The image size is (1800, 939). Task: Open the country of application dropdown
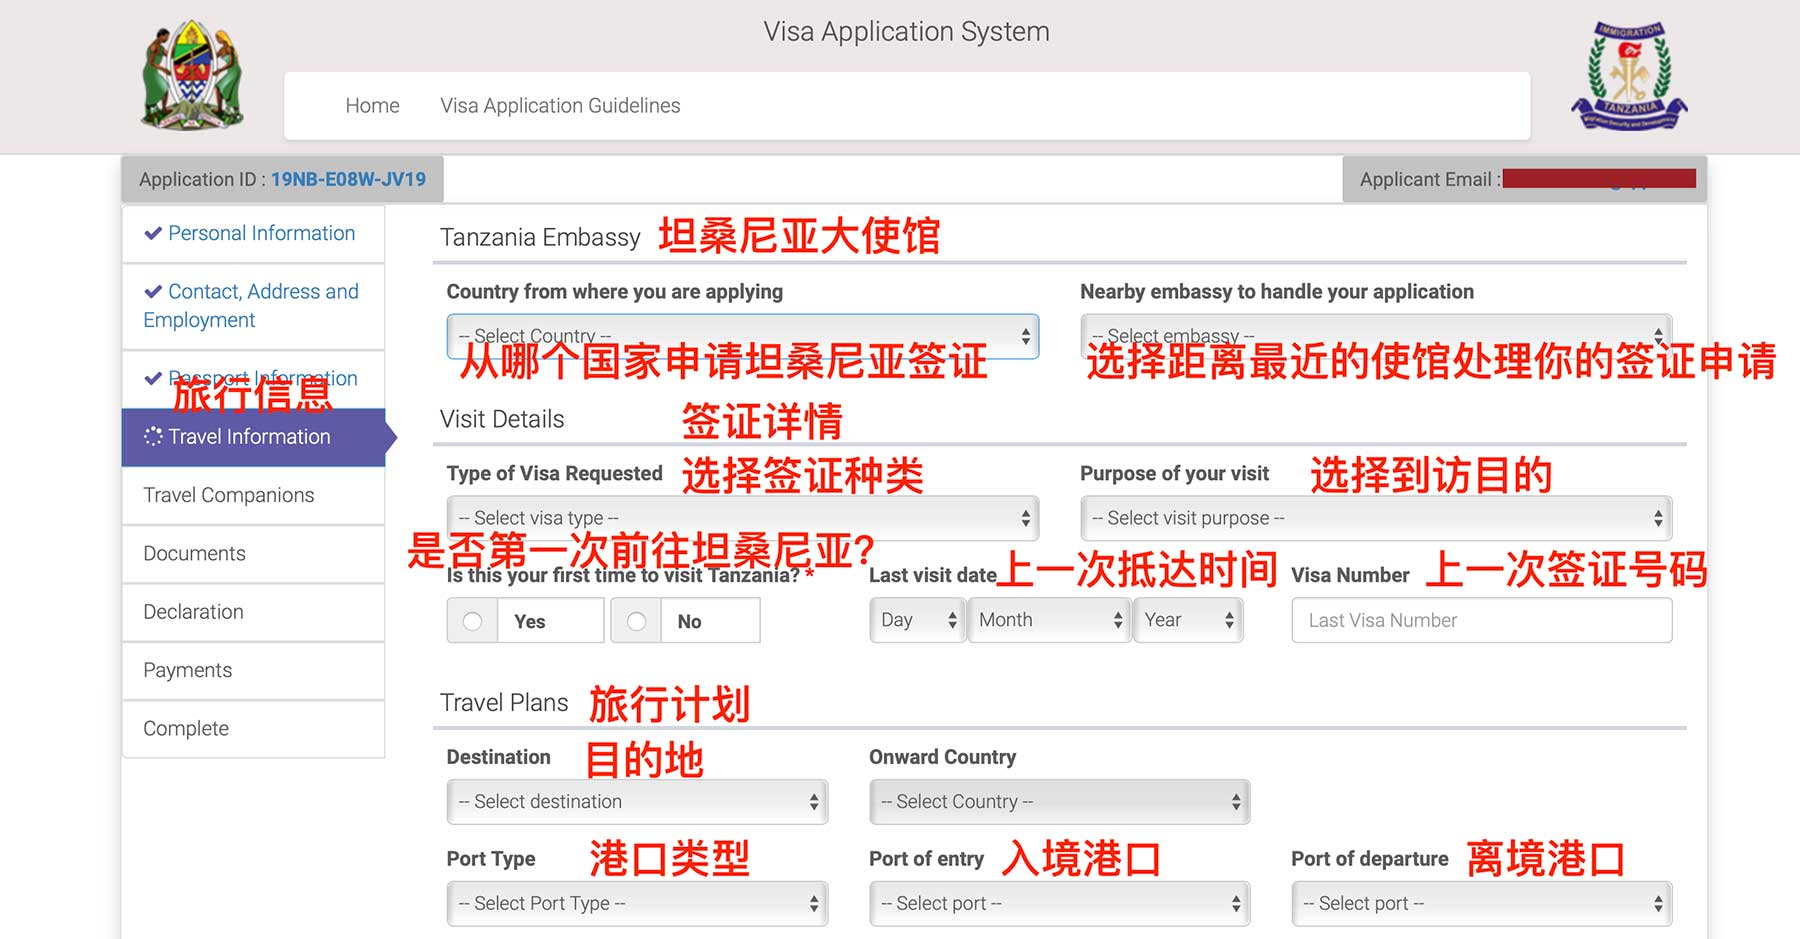tap(742, 336)
